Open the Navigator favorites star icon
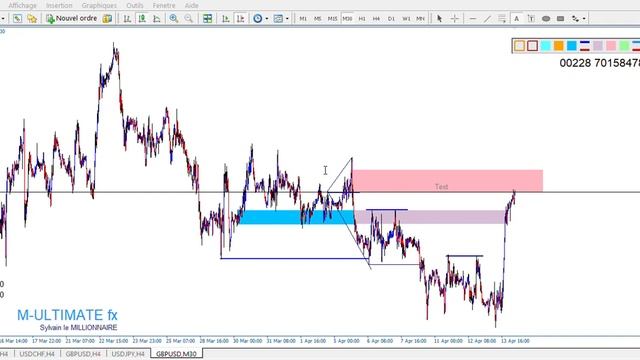 tap(32, 18)
